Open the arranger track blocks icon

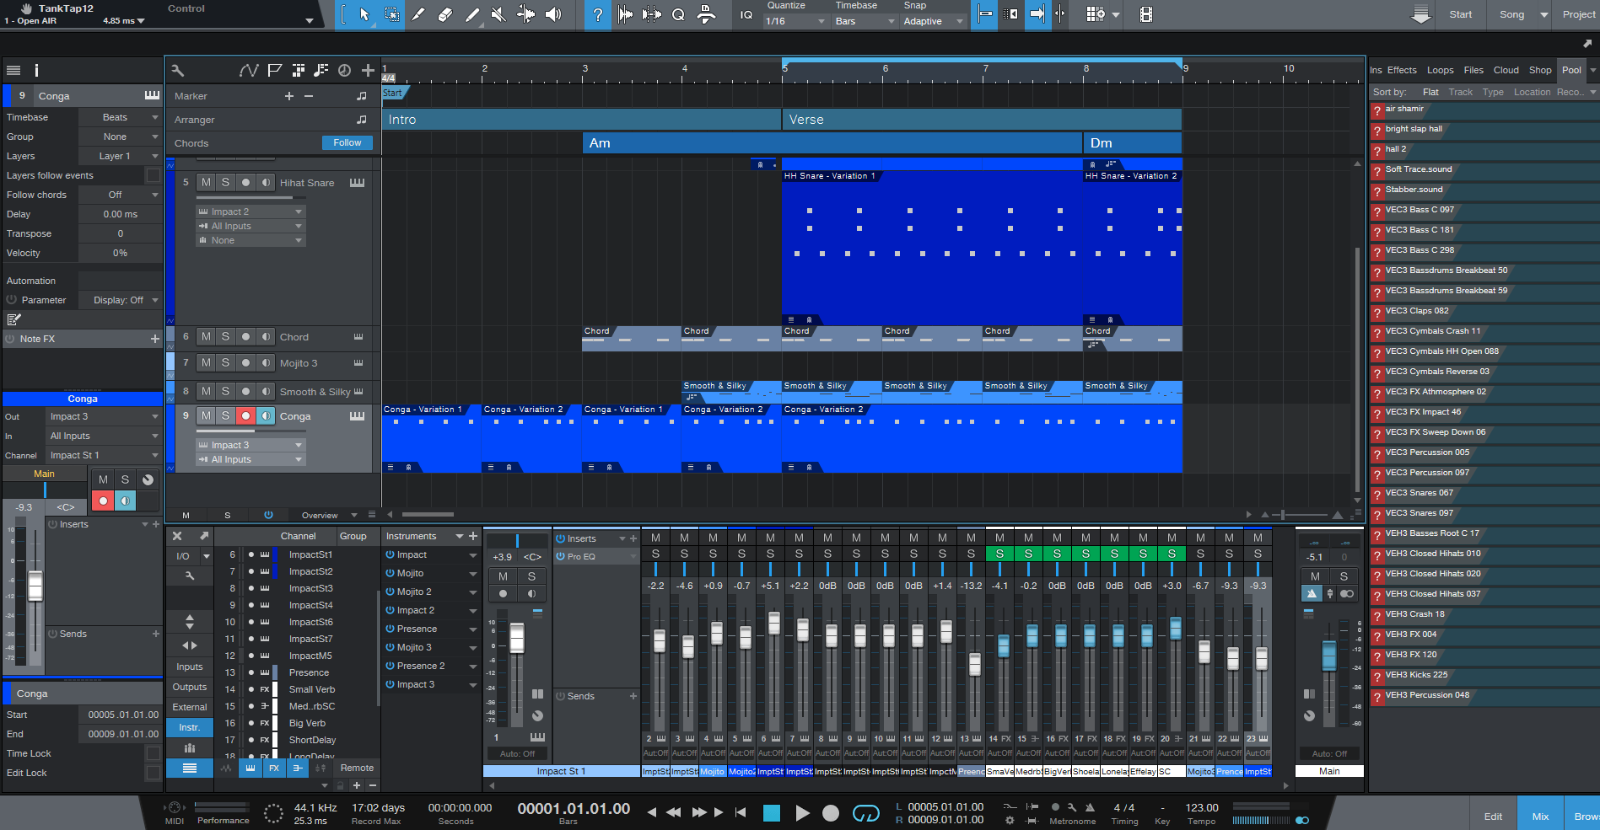298,70
